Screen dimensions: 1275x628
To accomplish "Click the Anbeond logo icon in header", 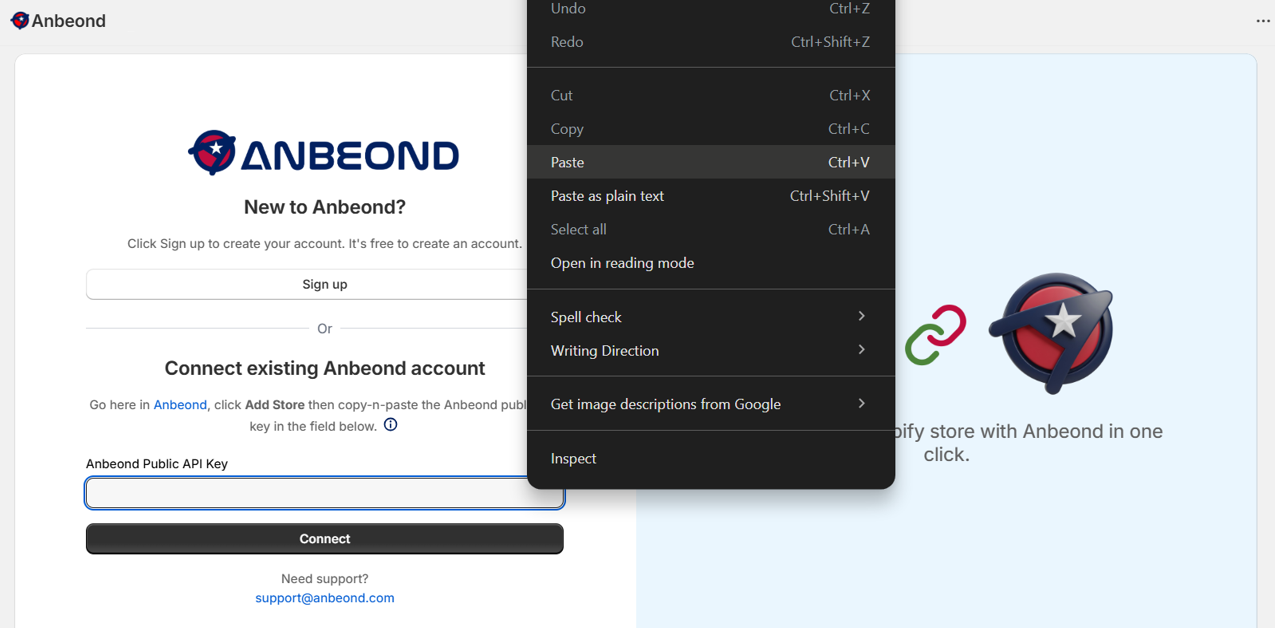I will click(20, 21).
